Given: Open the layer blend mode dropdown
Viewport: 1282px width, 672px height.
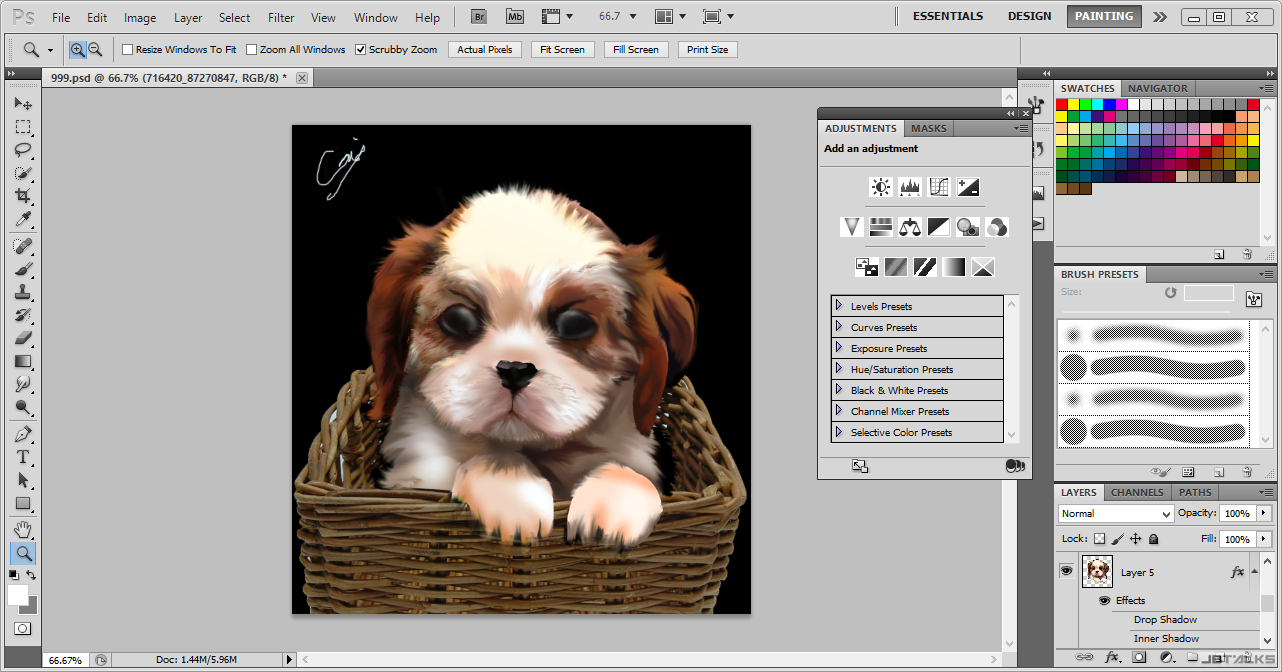Looking at the screenshot, I should click(x=1116, y=513).
